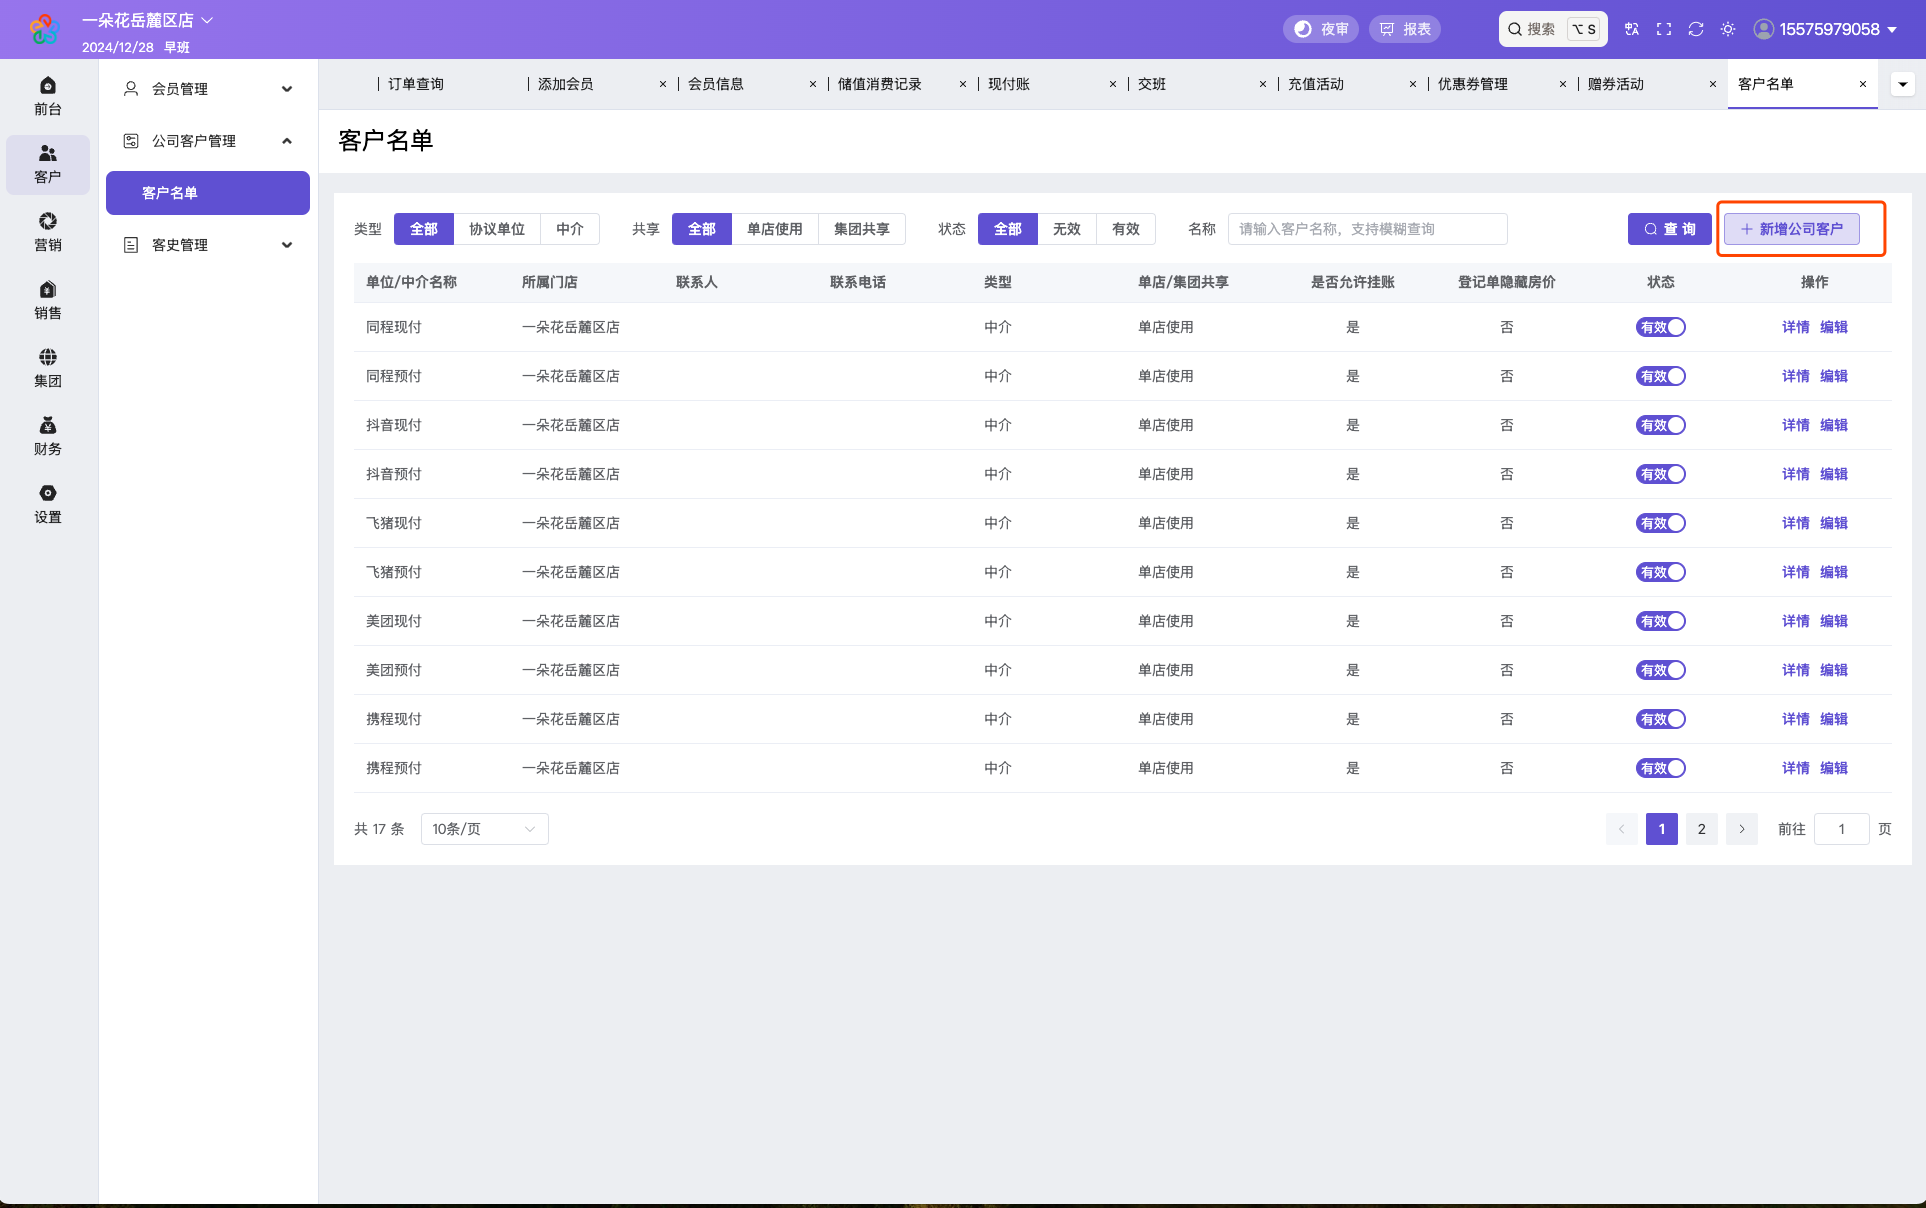Filter type by 中介
This screenshot has width=1926, height=1208.
pyautogui.click(x=570, y=229)
